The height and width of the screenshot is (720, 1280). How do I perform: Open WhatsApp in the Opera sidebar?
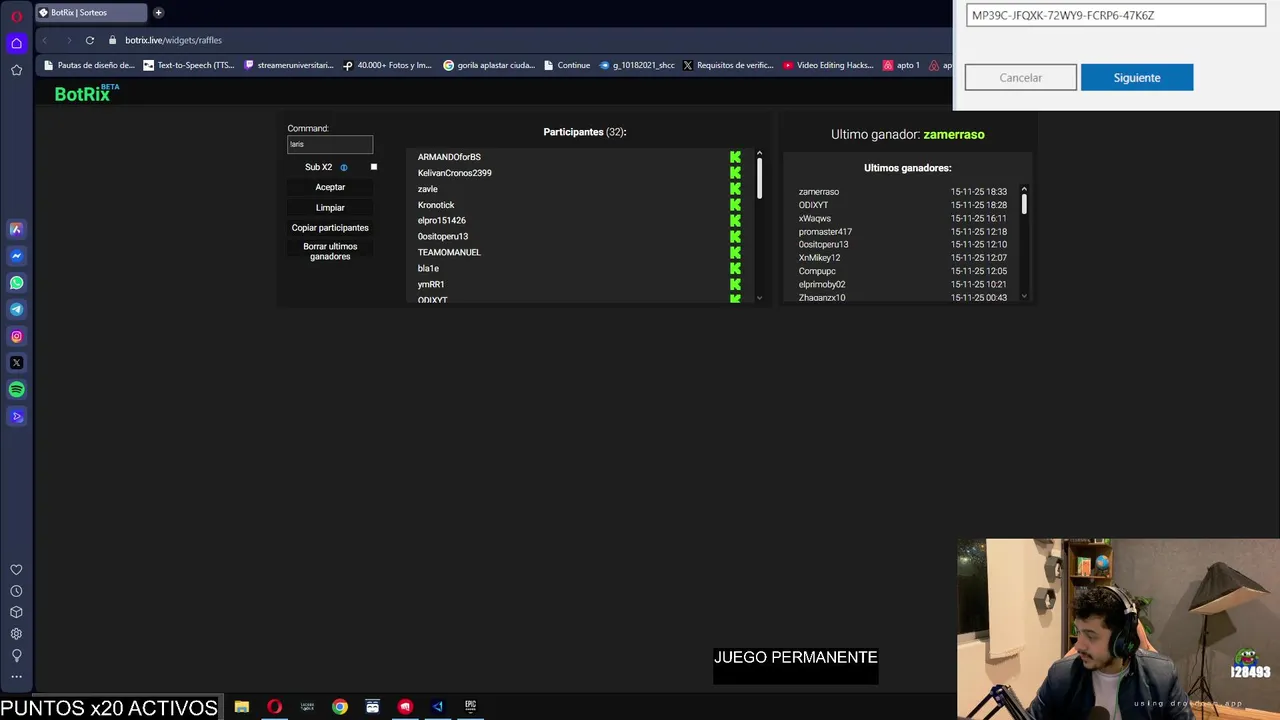pyautogui.click(x=16, y=283)
